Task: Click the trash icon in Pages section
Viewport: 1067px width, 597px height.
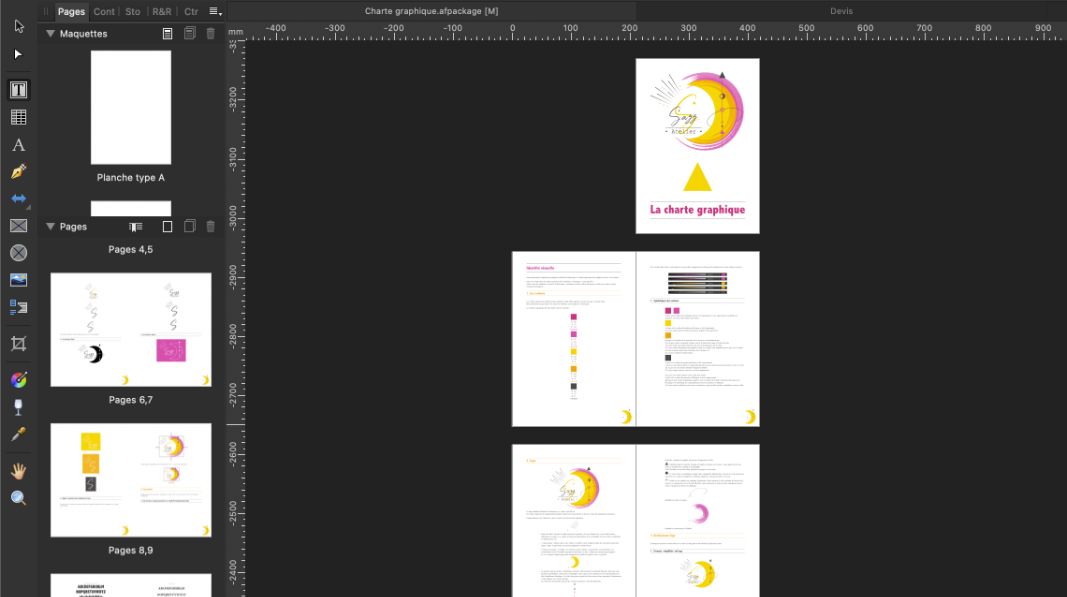Action: tap(210, 227)
